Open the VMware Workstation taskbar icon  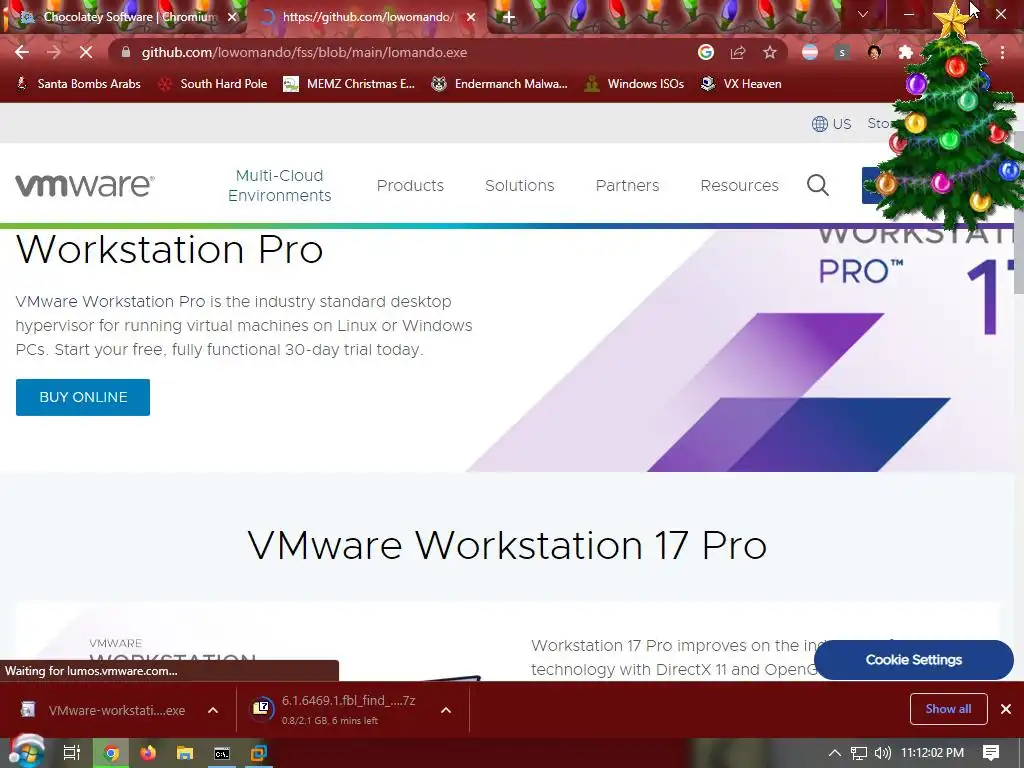[259, 753]
